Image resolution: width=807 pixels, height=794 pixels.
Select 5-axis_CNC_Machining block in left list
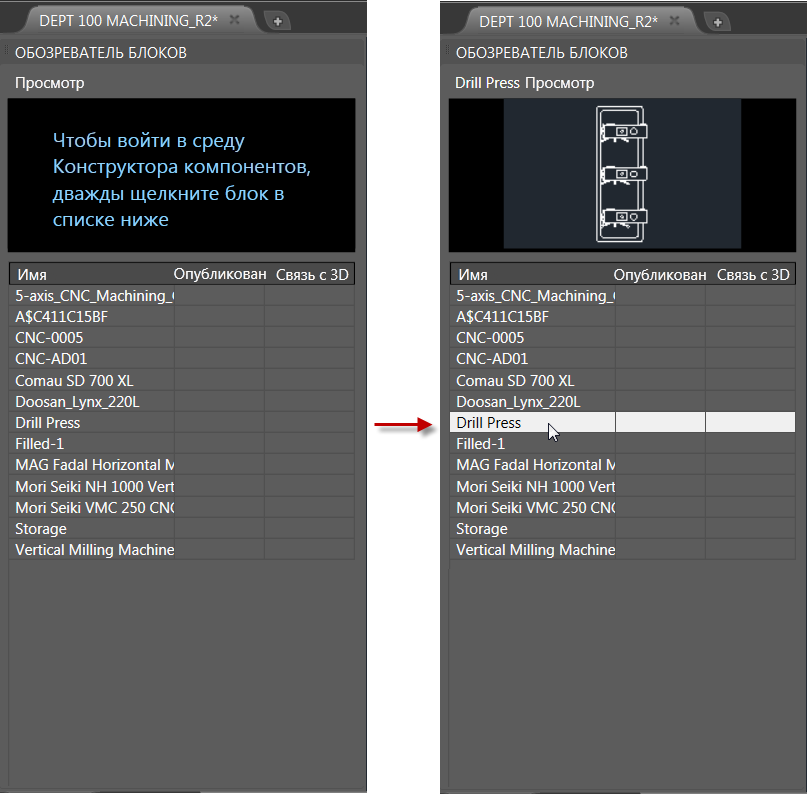(182, 296)
